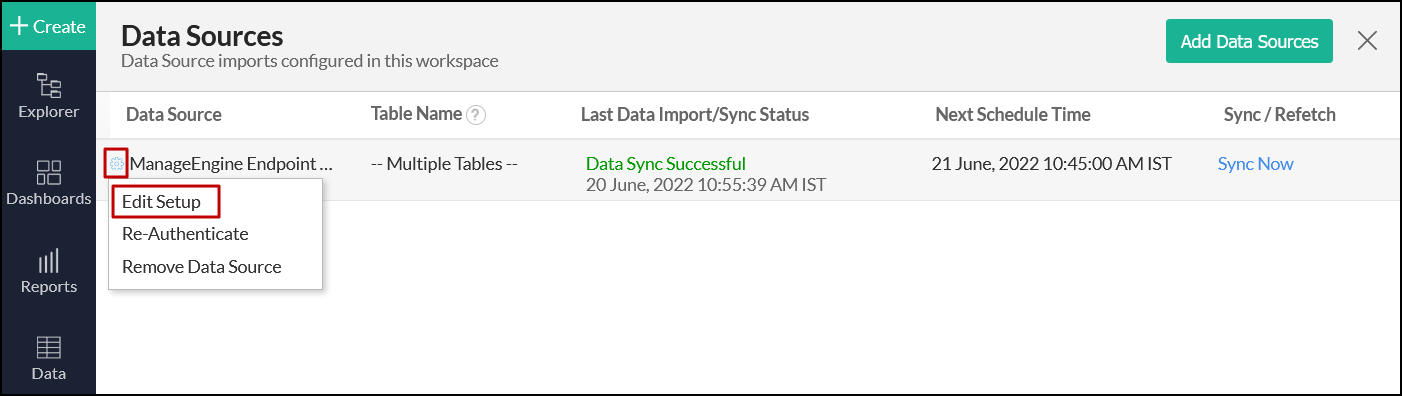The height and width of the screenshot is (396, 1402).
Task: Close the Data Sources panel
Action: (x=1367, y=41)
